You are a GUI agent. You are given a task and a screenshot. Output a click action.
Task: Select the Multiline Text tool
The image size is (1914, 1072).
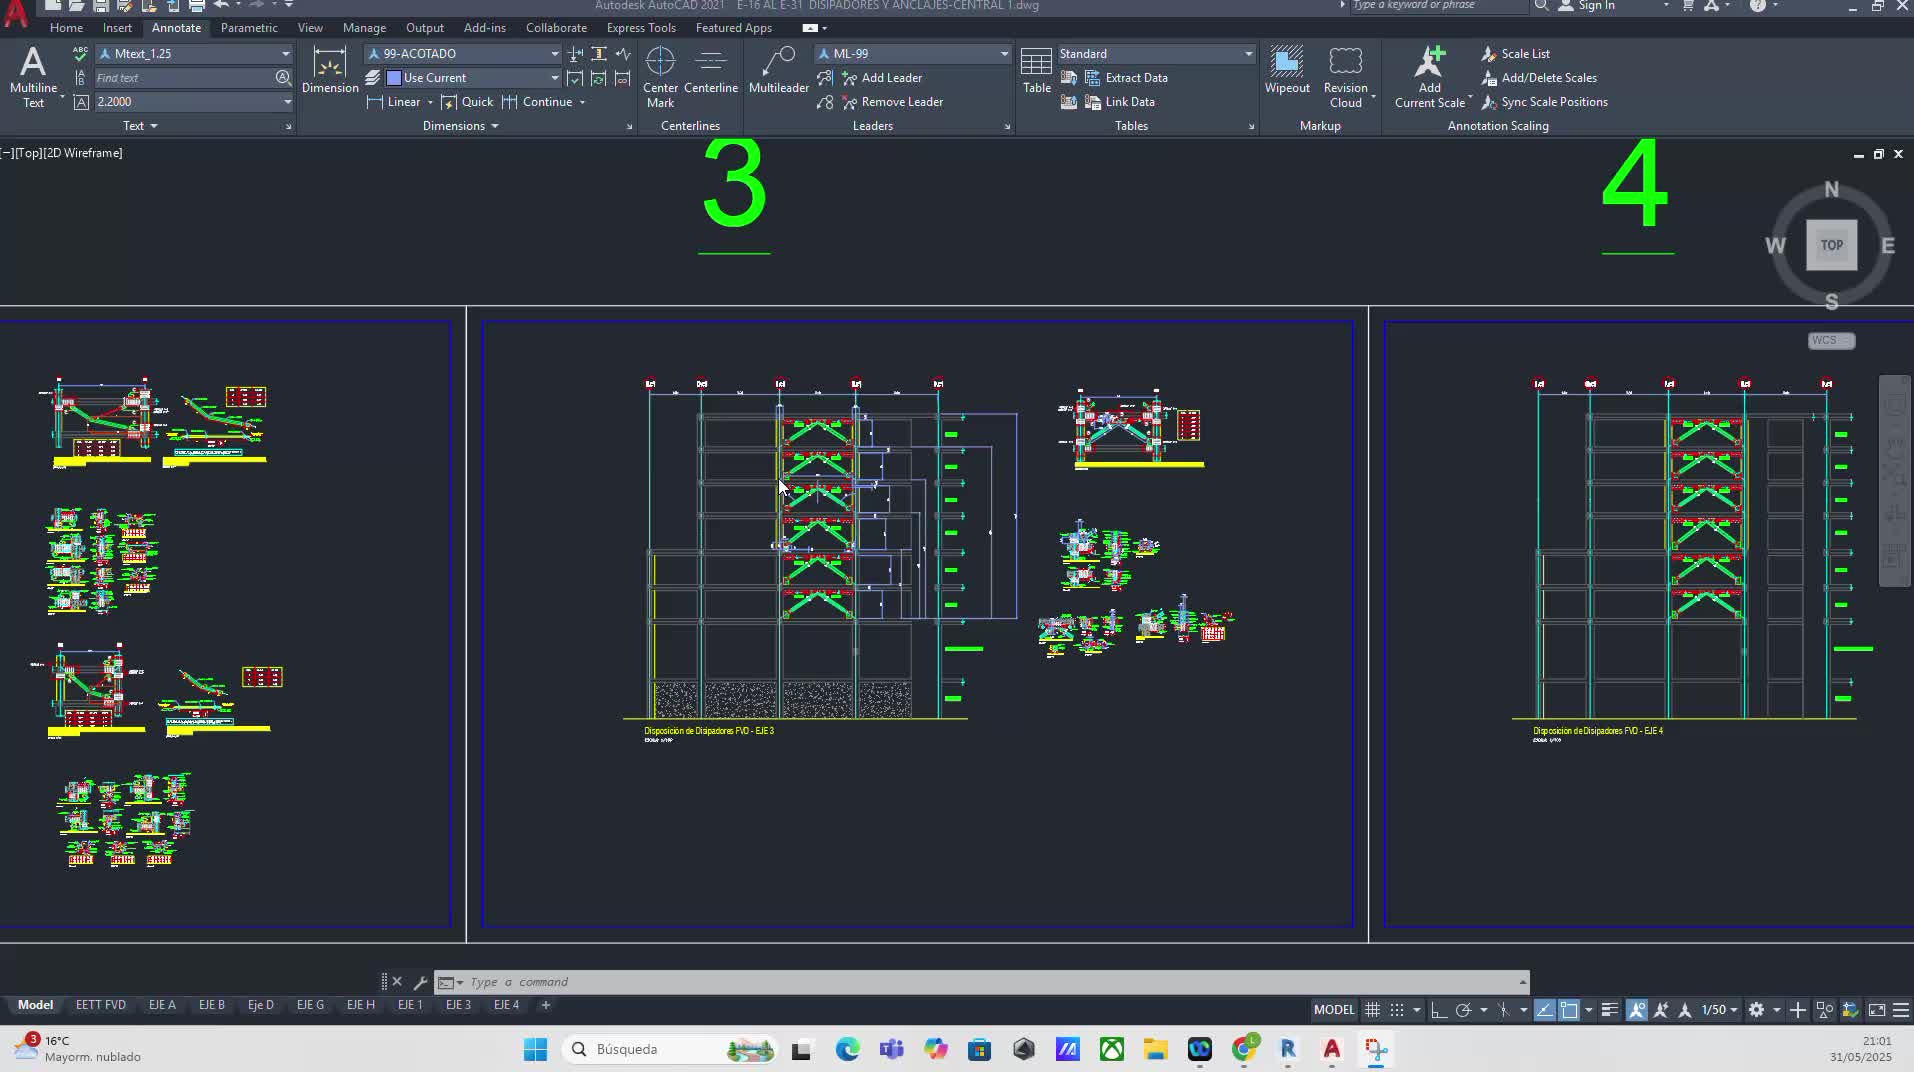(x=33, y=76)
